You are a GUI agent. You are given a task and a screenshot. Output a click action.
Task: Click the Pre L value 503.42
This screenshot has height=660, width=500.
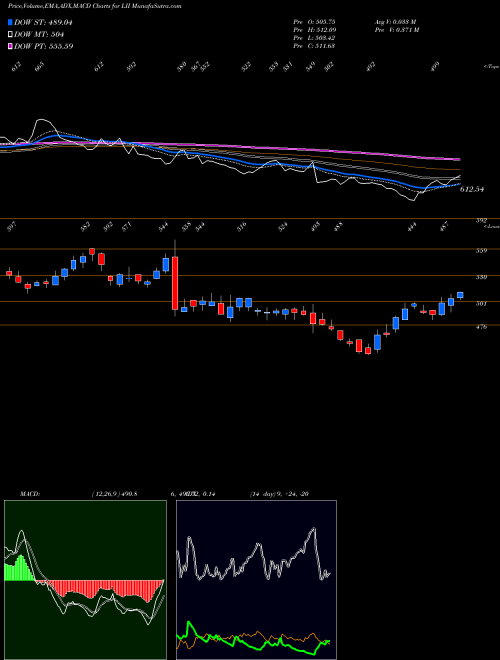pyautogui.click(x=323, y=37)
